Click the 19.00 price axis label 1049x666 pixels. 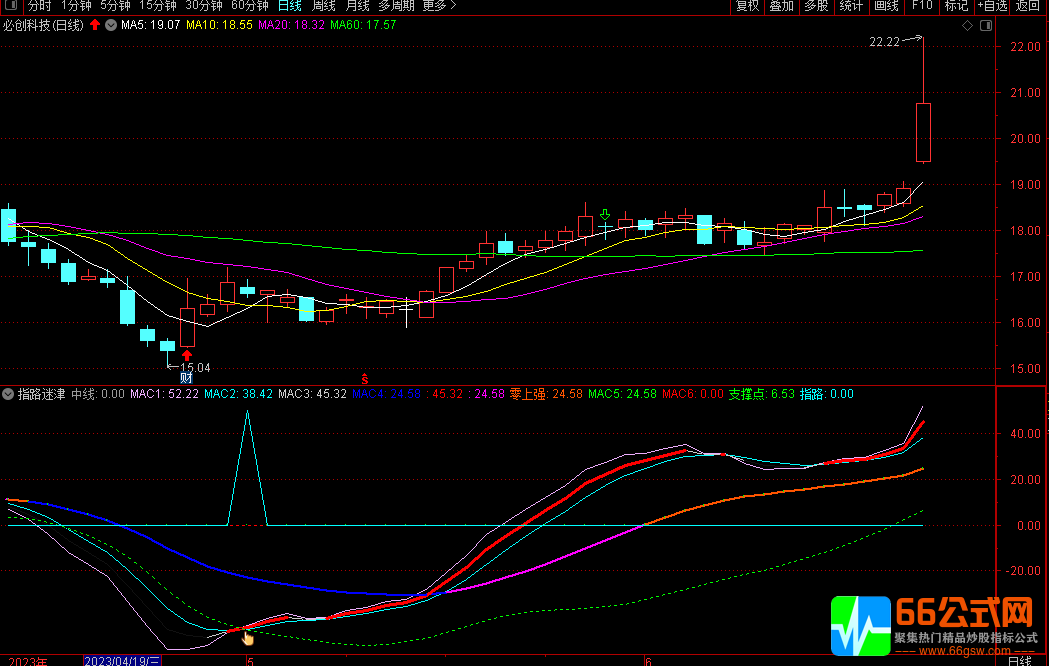(x=1026, y=185)
